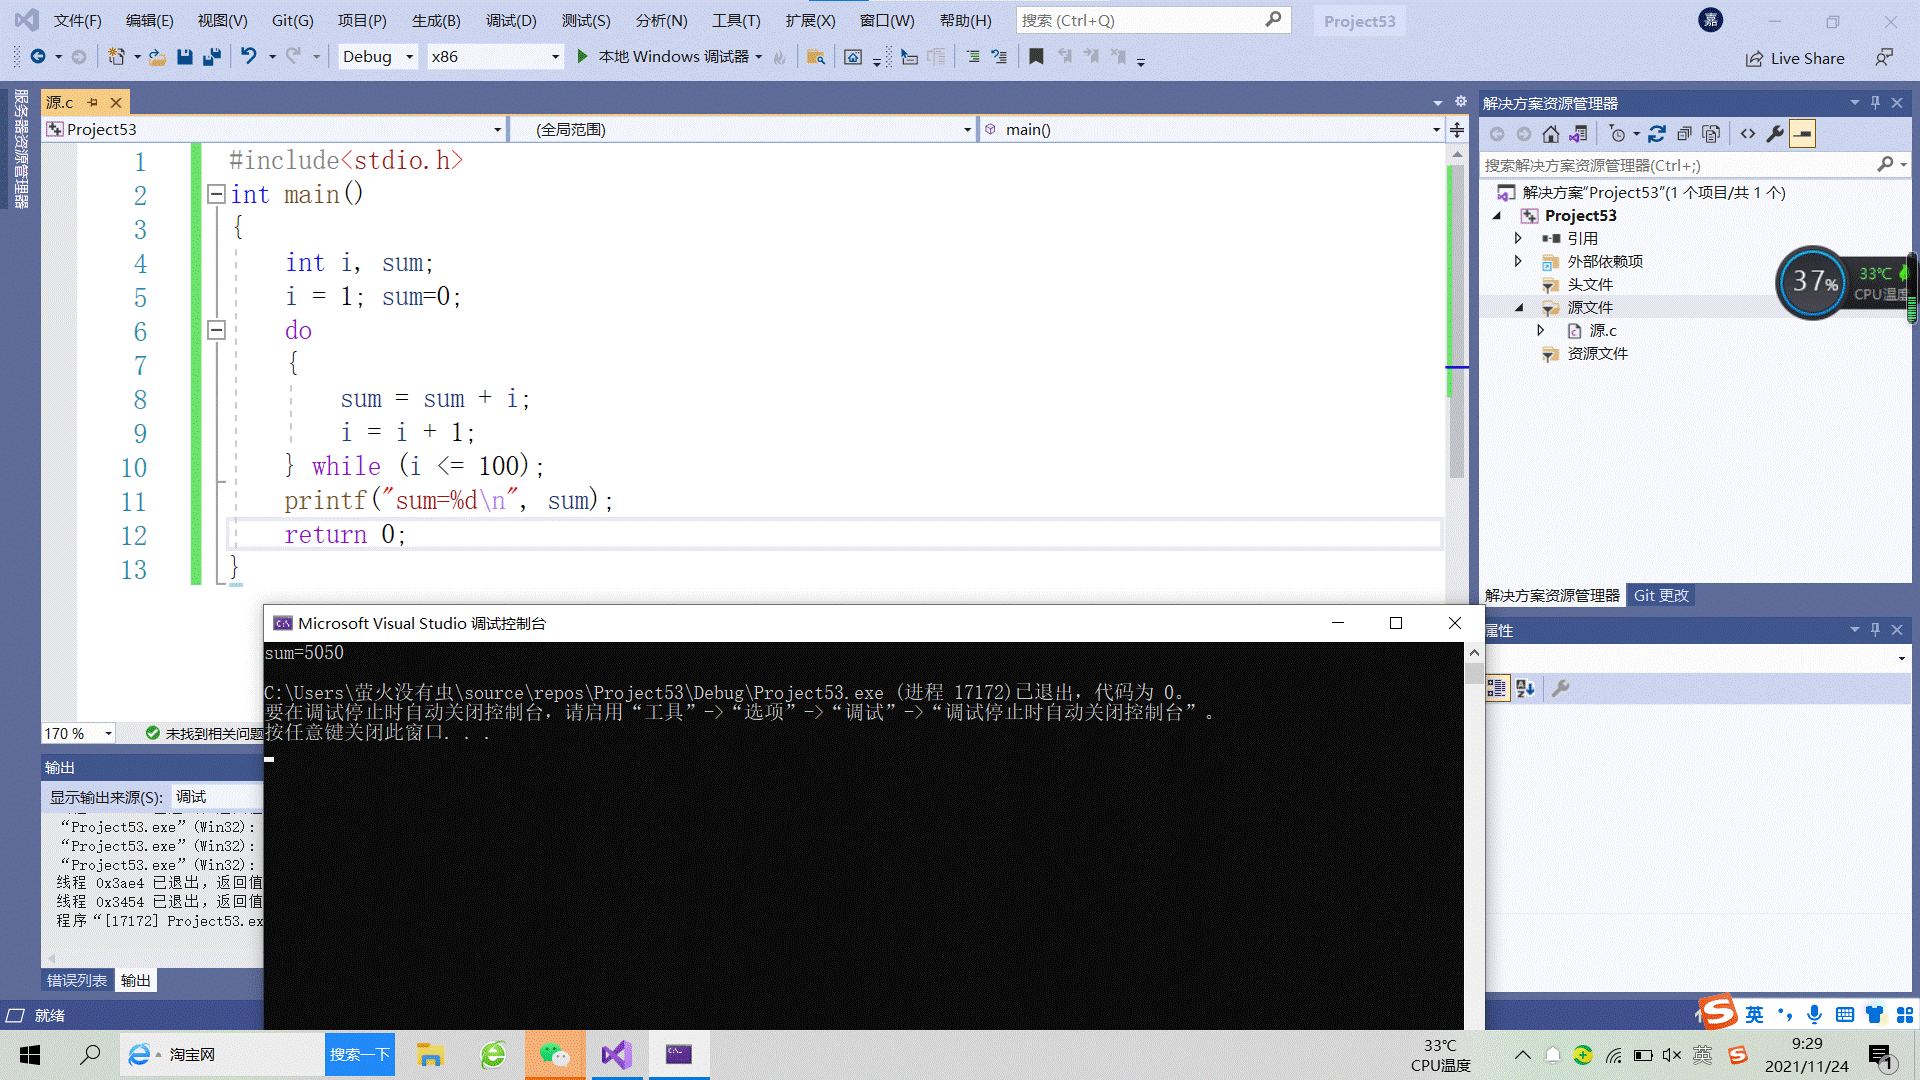The height and width of the screenshot is (1080, 1920).
Task: Click the Save All toolbar icon
Action: (211, 57)
